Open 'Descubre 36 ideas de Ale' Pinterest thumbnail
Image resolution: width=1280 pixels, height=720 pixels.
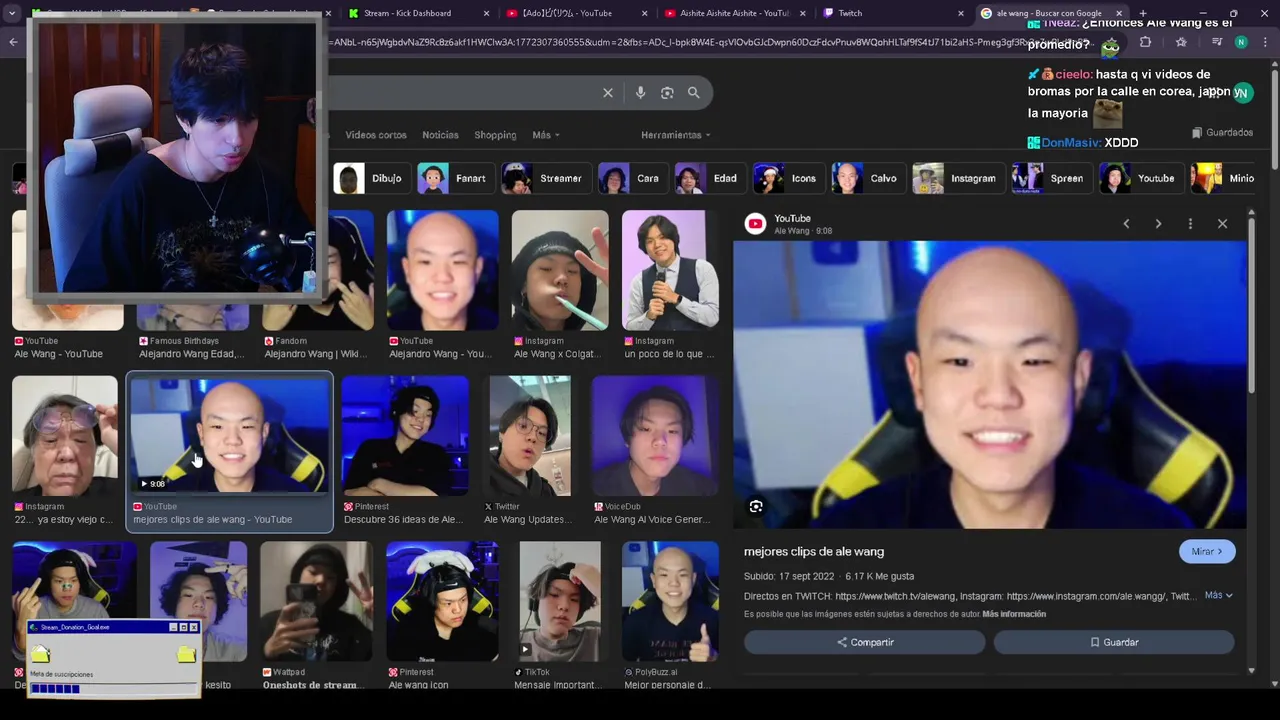click(405, 436)
